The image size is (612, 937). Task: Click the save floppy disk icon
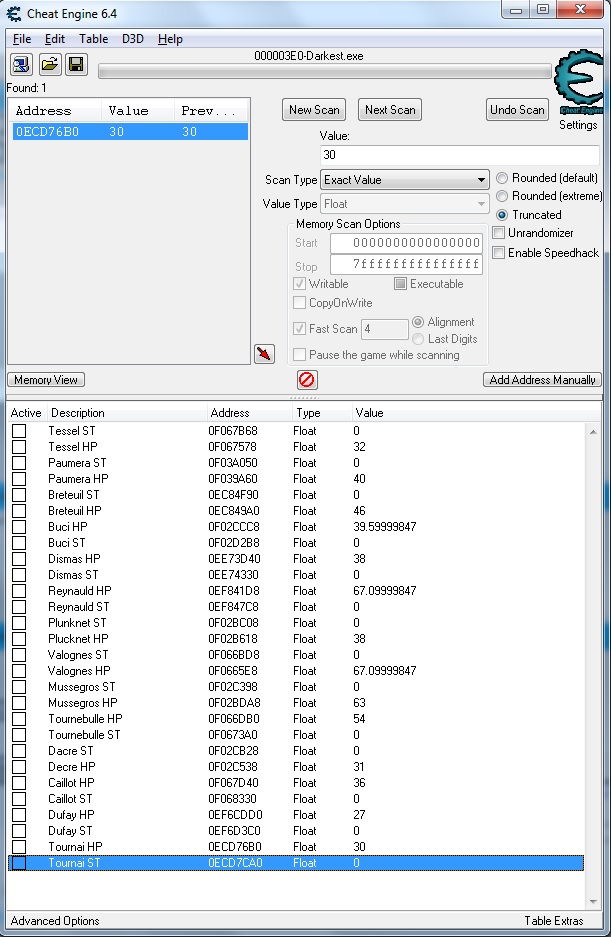coord(76,64)
